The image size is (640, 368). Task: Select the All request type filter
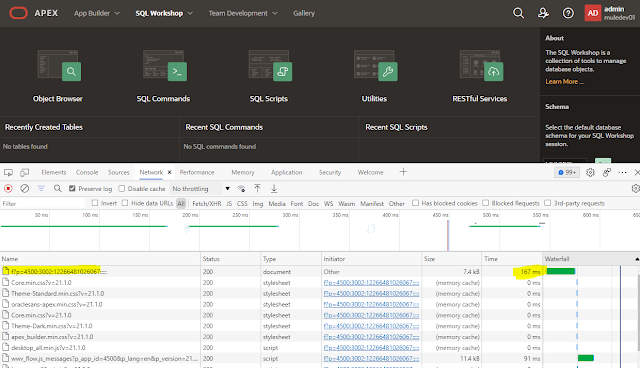coord(181,203)
